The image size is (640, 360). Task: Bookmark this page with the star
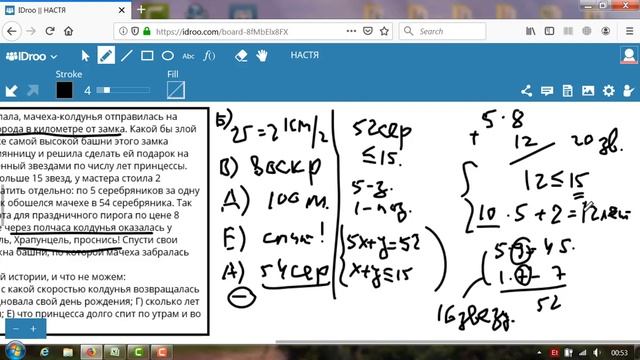tap(384, 31)
